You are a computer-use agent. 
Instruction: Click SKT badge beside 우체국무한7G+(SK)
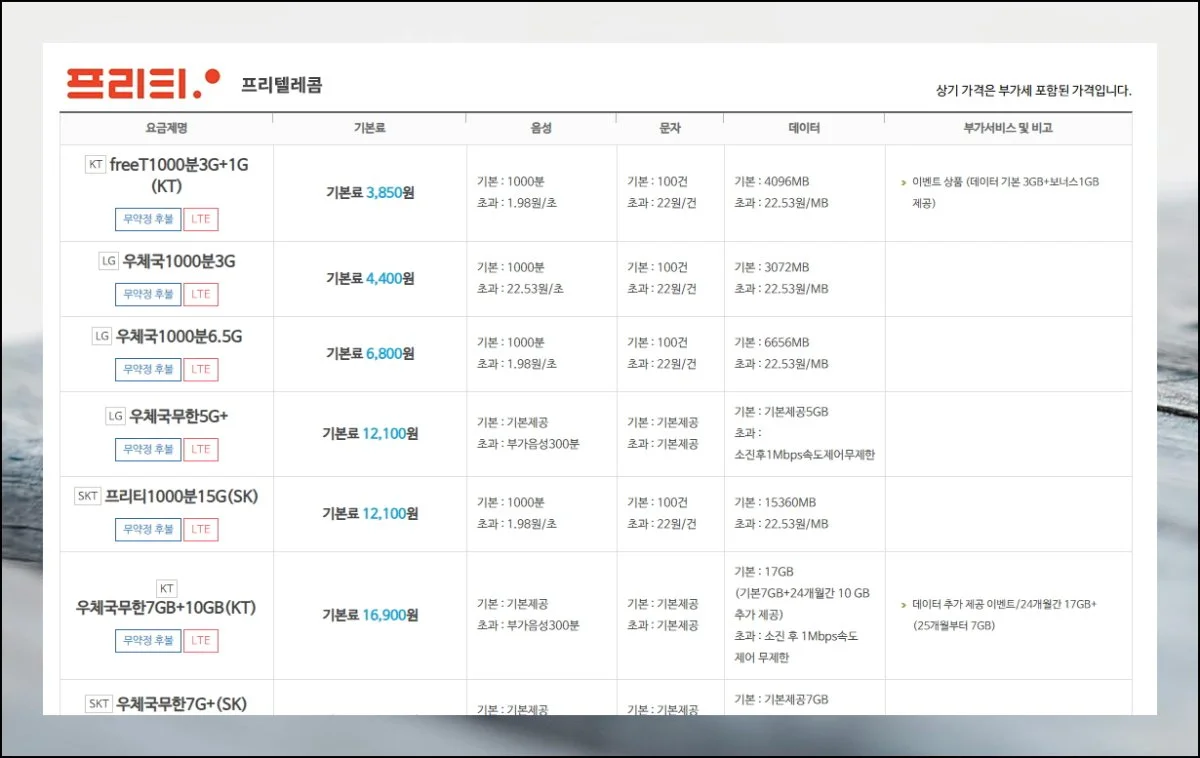98,704
